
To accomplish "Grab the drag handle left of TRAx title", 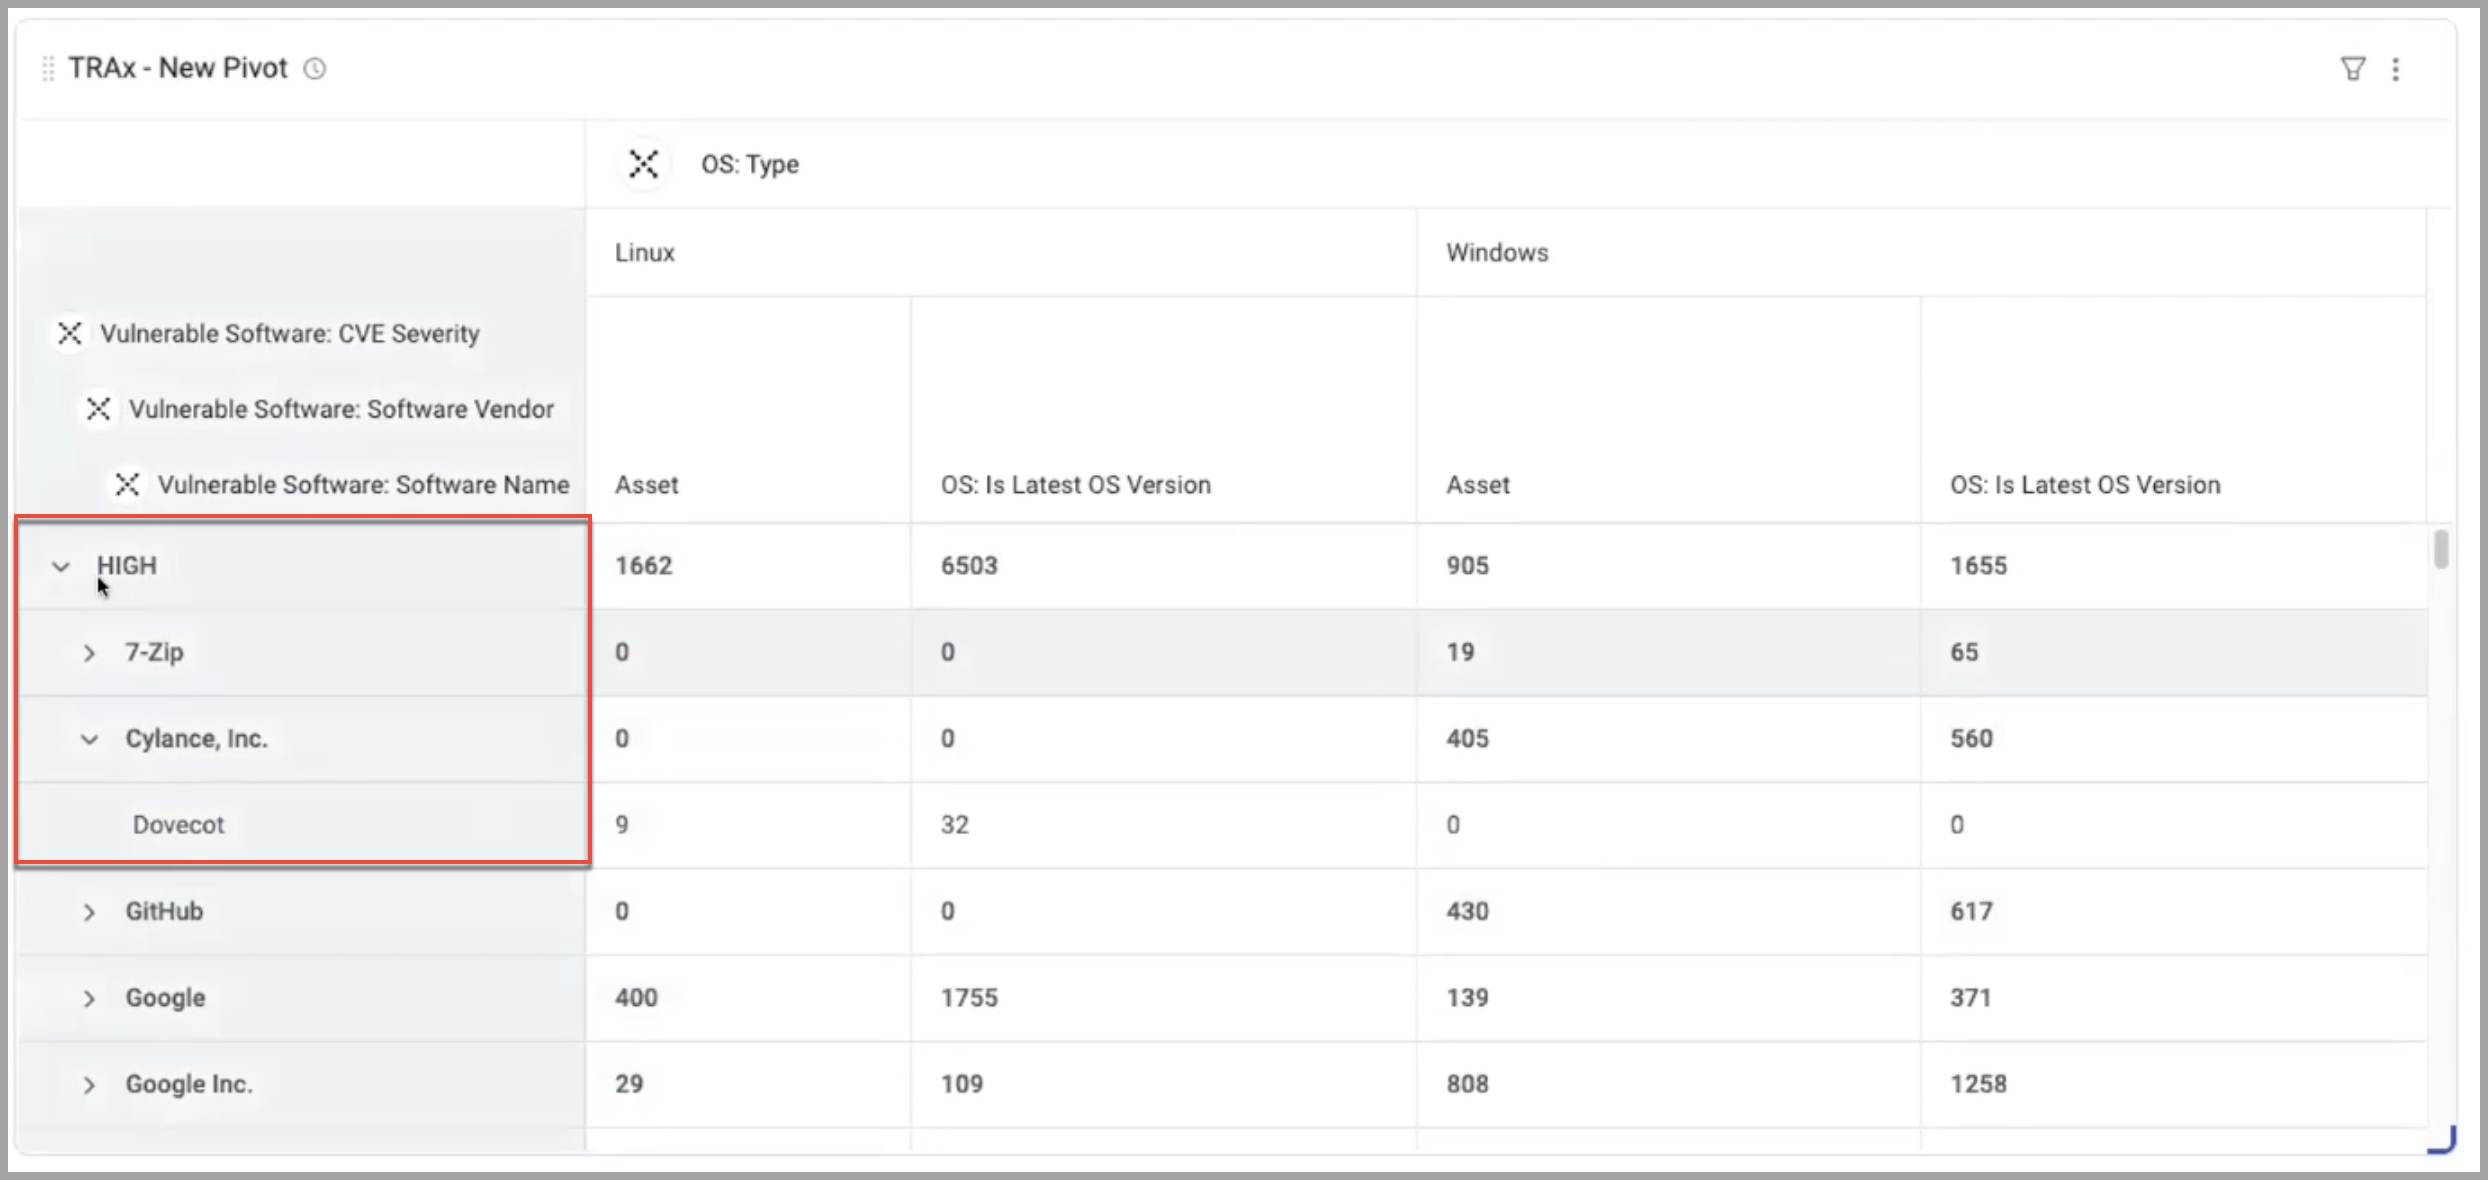I will tap(47, 69).
